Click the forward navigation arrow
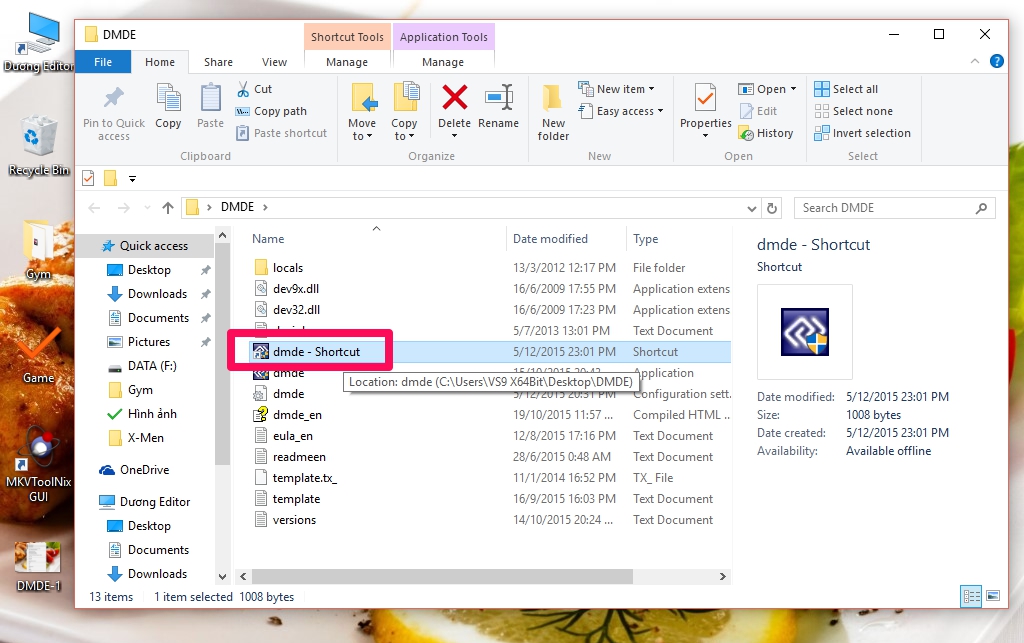 123,208
